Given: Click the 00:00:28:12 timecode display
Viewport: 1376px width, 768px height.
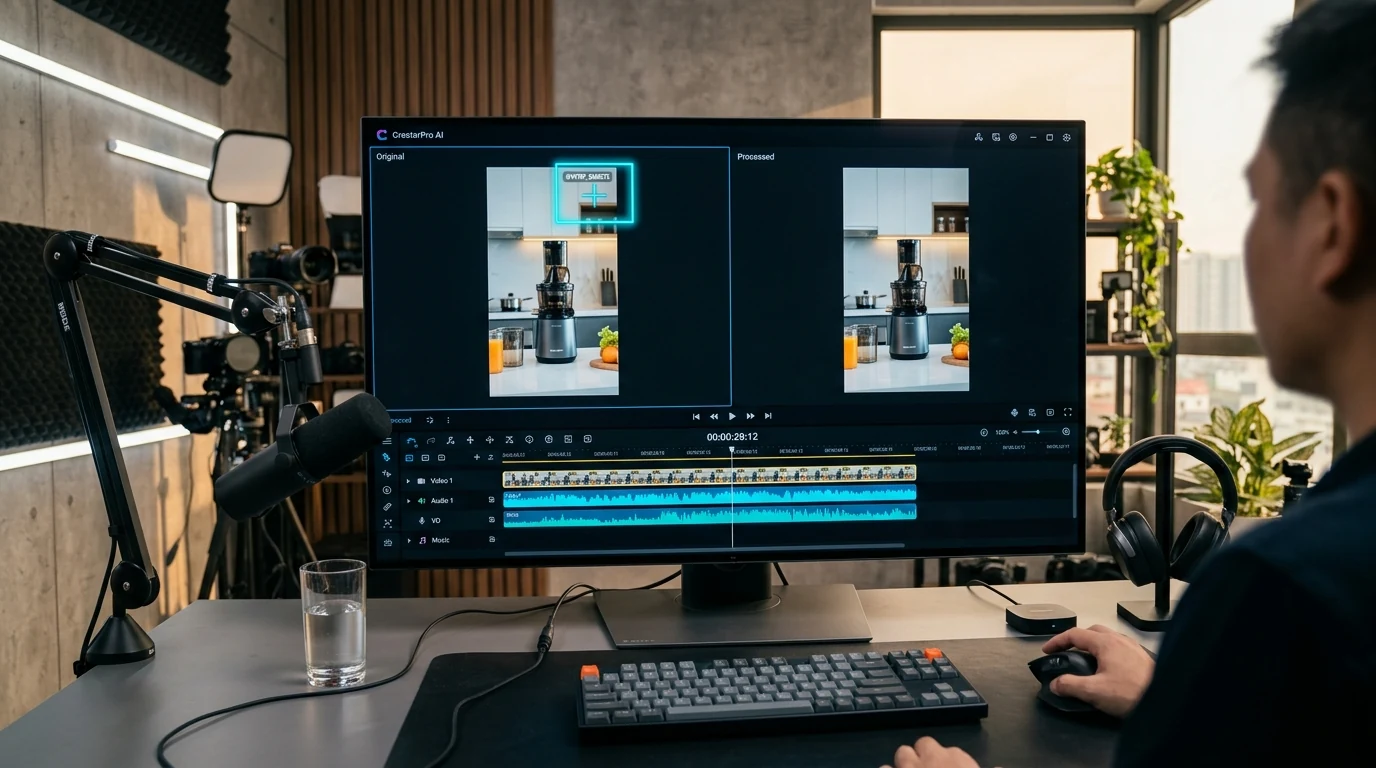Looking at the screenshot, I should coord(732,437).
